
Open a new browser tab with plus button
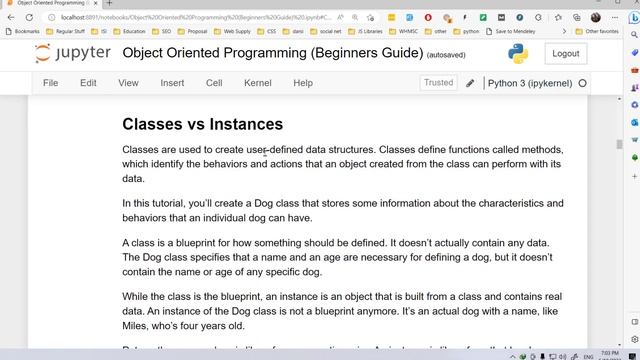[109, 3]
